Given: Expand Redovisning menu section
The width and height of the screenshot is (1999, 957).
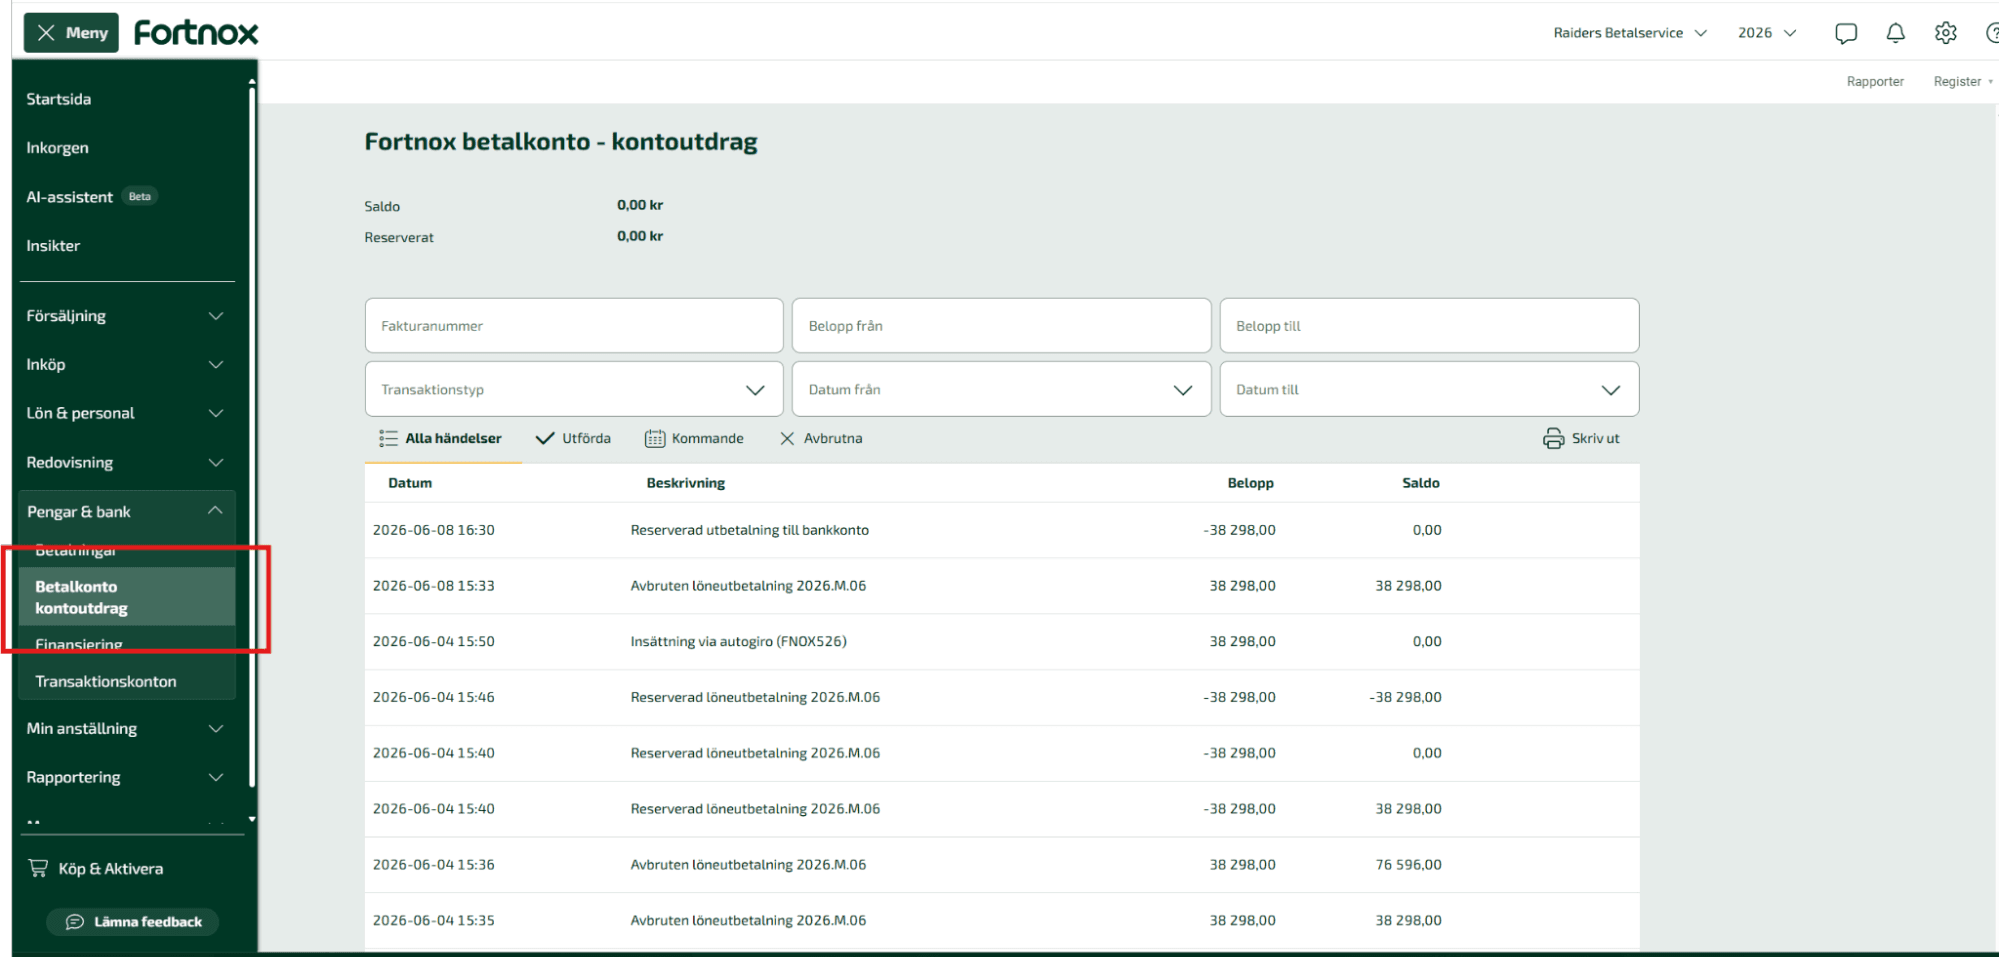Looking at the screenshot, I should 126,462.
